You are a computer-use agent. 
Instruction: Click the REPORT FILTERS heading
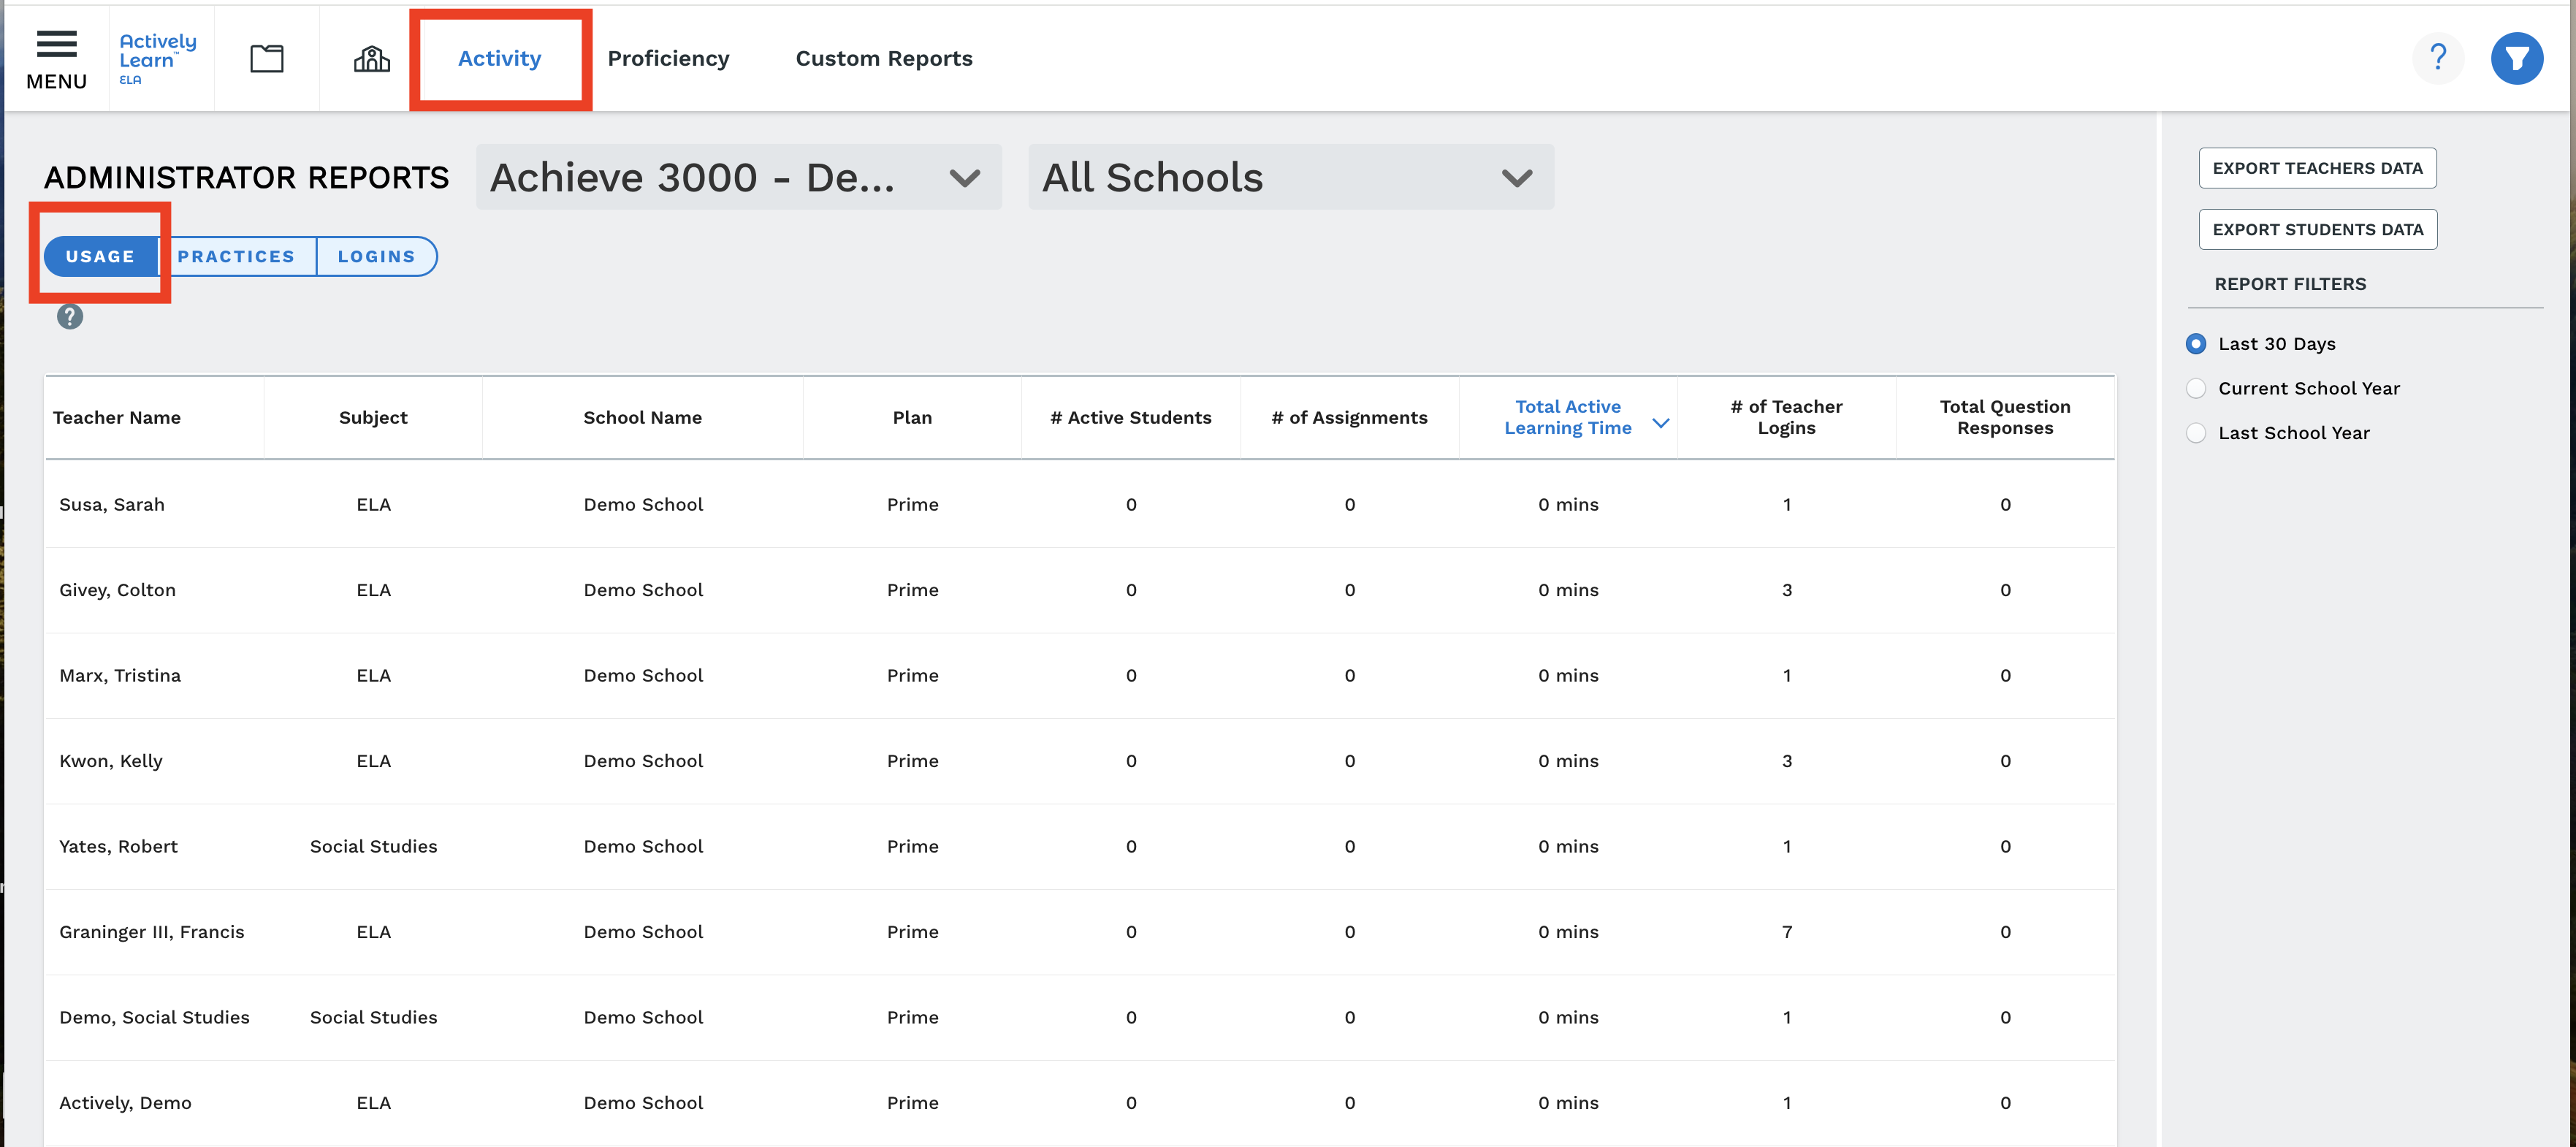point(2290,284)
